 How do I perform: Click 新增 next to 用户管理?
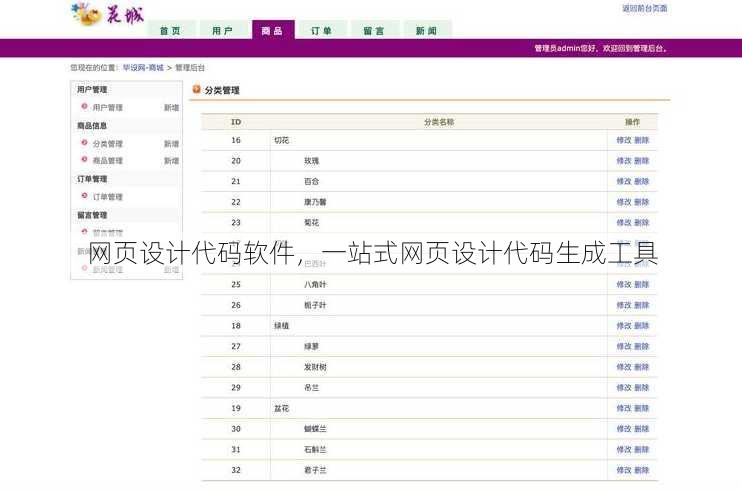pyautogui.click(x=171, y=107)
